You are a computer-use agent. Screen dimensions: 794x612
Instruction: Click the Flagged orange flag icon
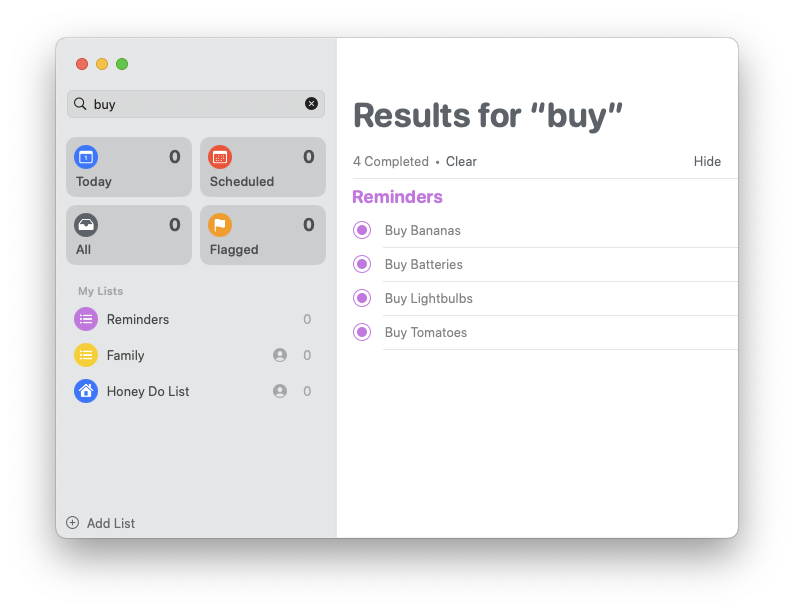click(220, 225)
